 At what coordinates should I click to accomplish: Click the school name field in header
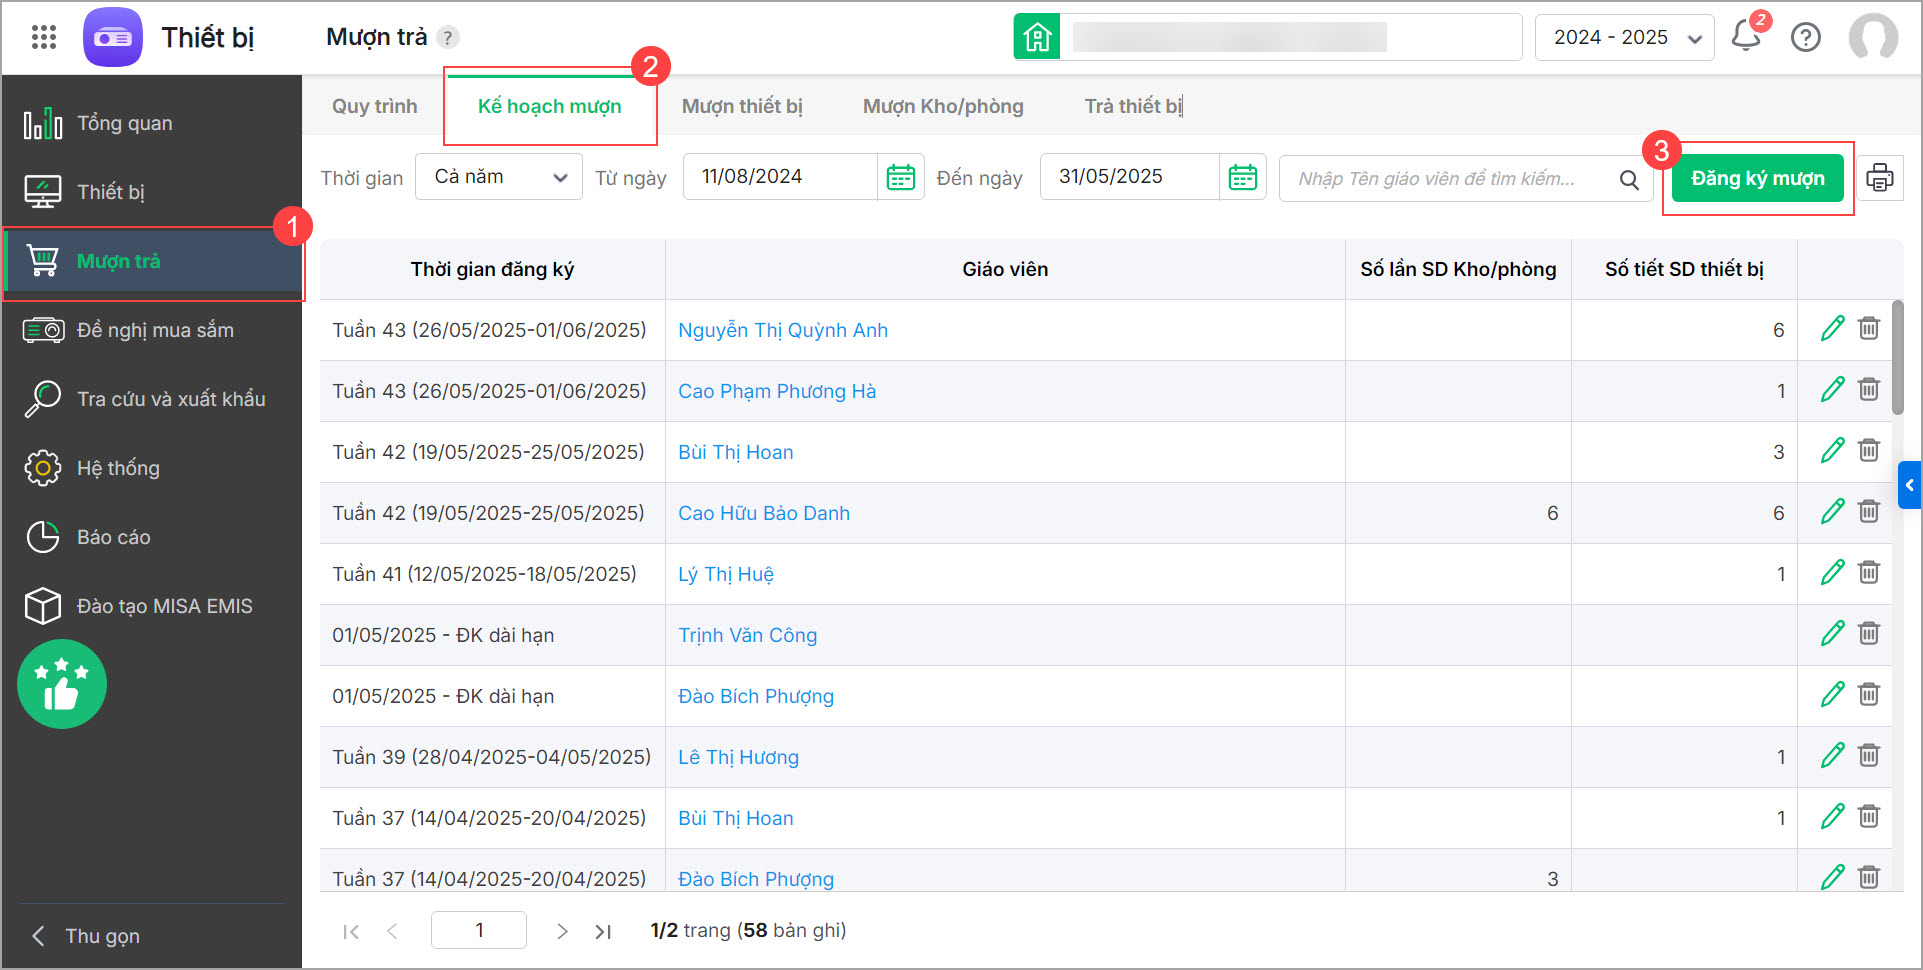(x=1291, y=38)
